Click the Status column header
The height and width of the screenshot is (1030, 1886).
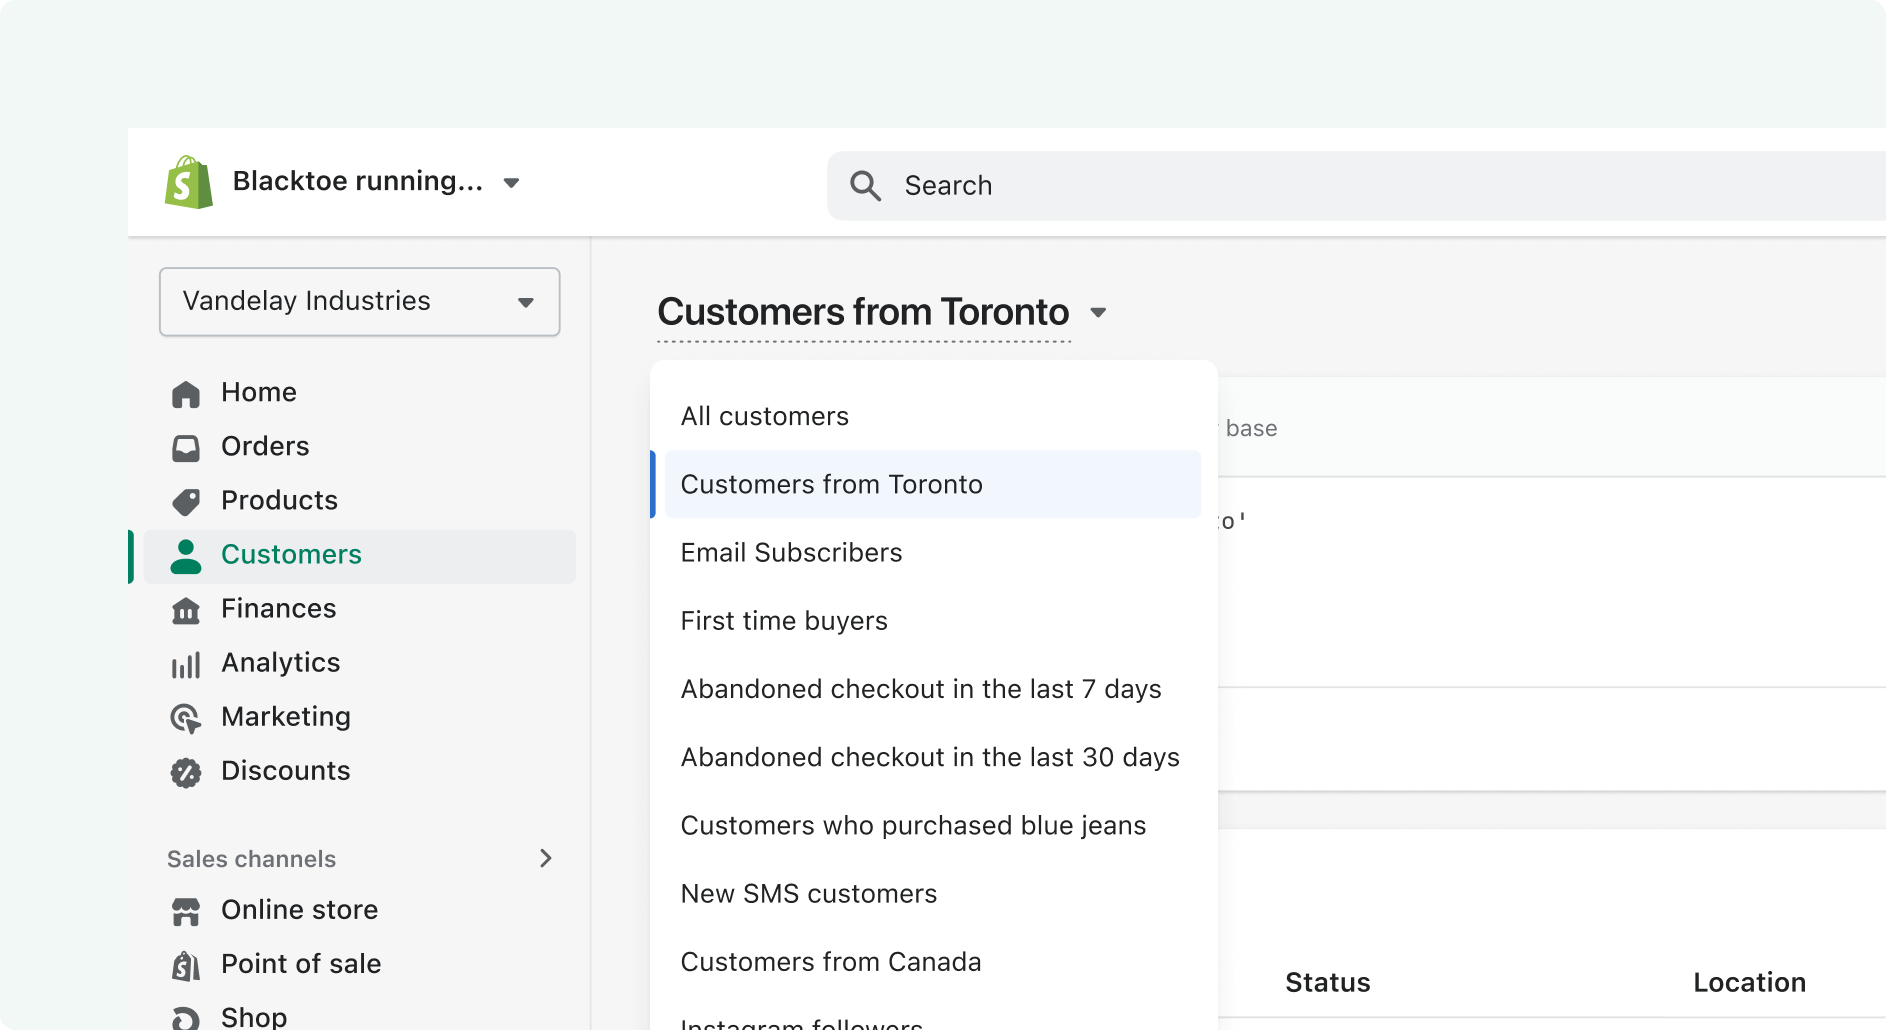[x=1327, y=982]
